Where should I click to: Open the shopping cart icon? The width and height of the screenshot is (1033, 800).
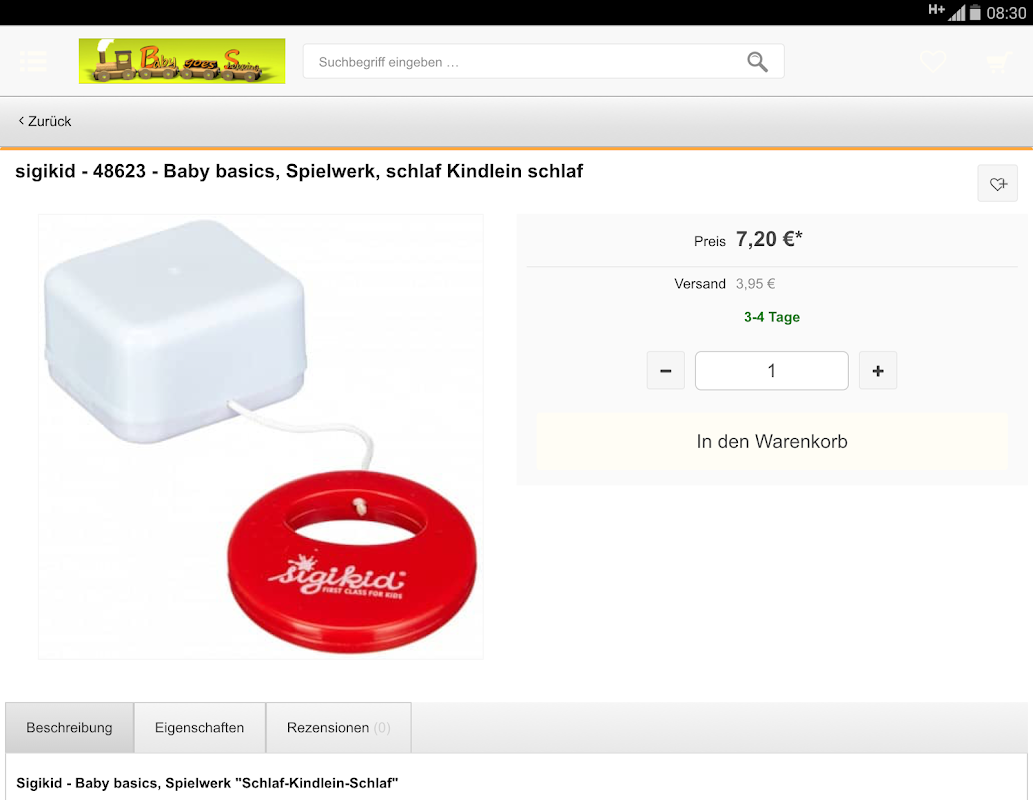click(998, 62)
